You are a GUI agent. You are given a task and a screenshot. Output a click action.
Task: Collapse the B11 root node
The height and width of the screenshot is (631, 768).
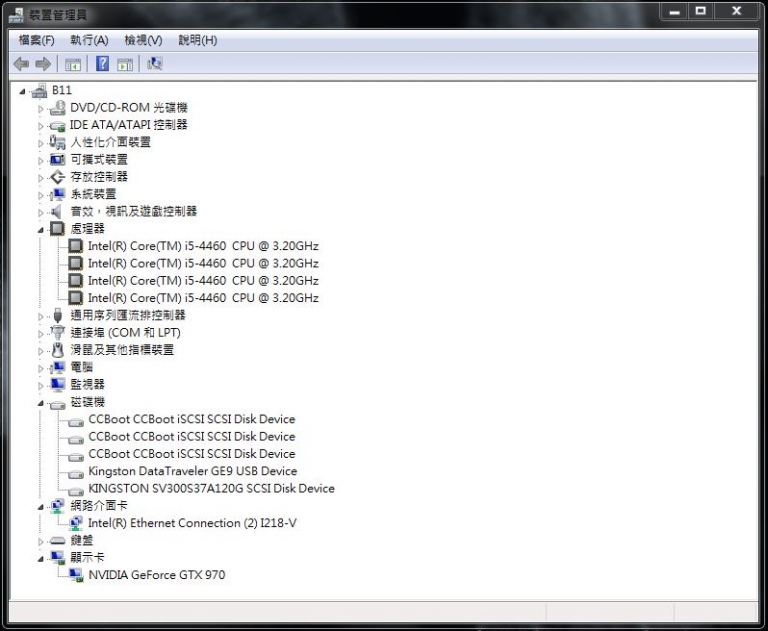pyautogui.click(x=22, y=91)
